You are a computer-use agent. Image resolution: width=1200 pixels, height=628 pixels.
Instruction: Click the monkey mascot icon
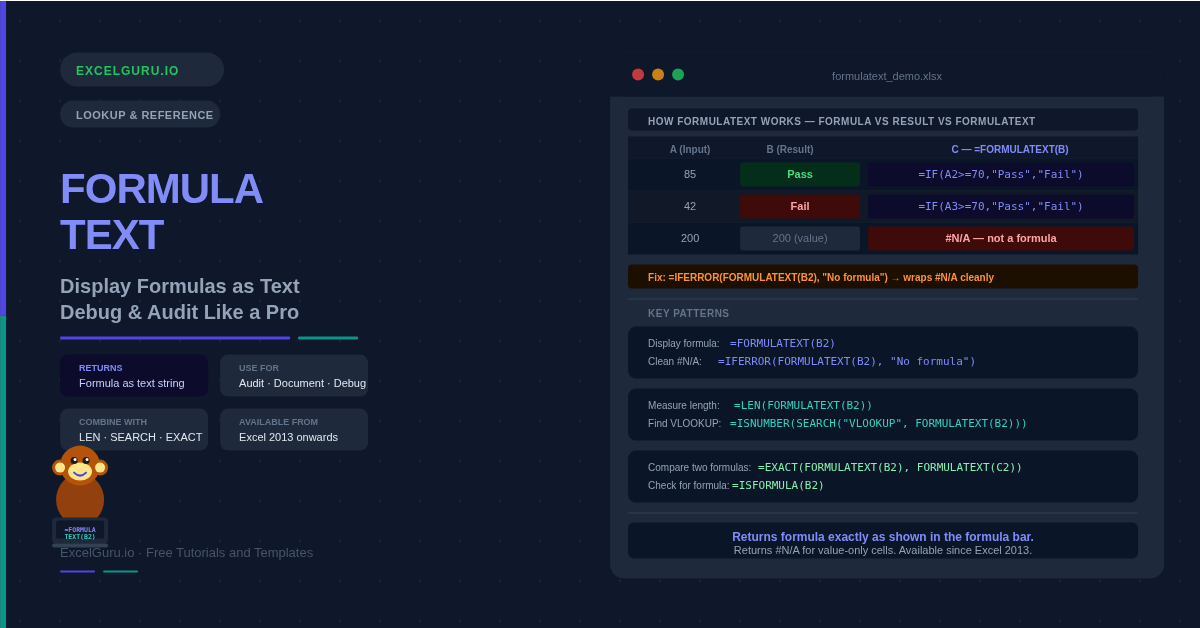80,483
